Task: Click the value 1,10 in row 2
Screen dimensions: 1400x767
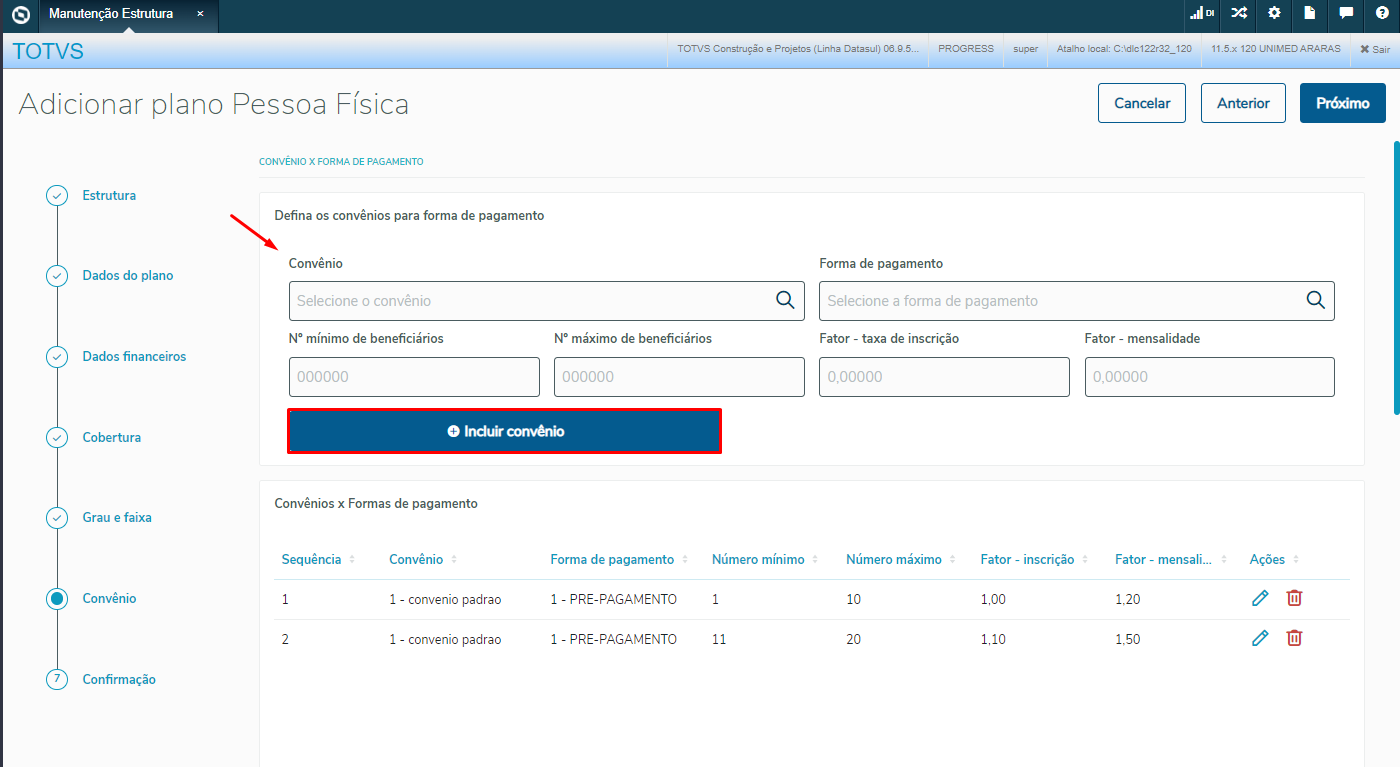Action: (x=993, y=639)
